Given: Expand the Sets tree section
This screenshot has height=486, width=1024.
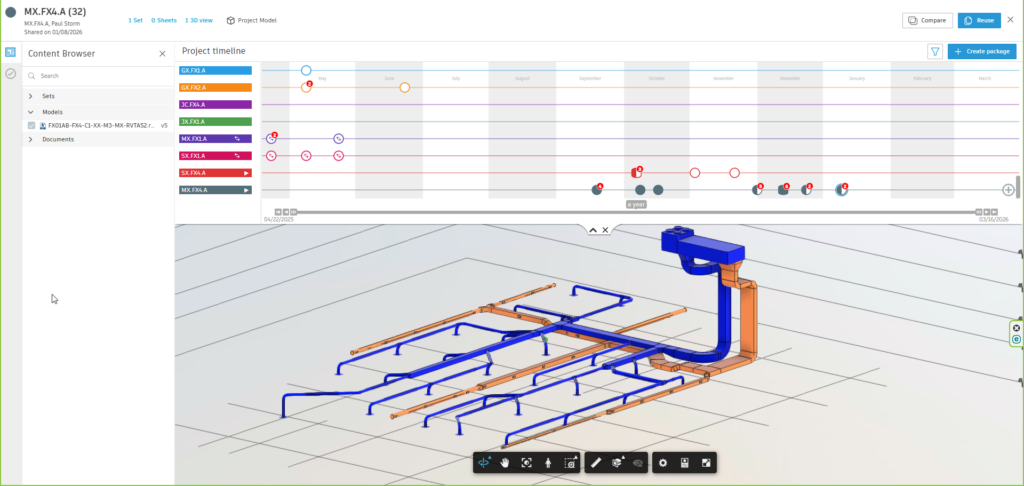Looking at the screenshot, I should 31,96.
